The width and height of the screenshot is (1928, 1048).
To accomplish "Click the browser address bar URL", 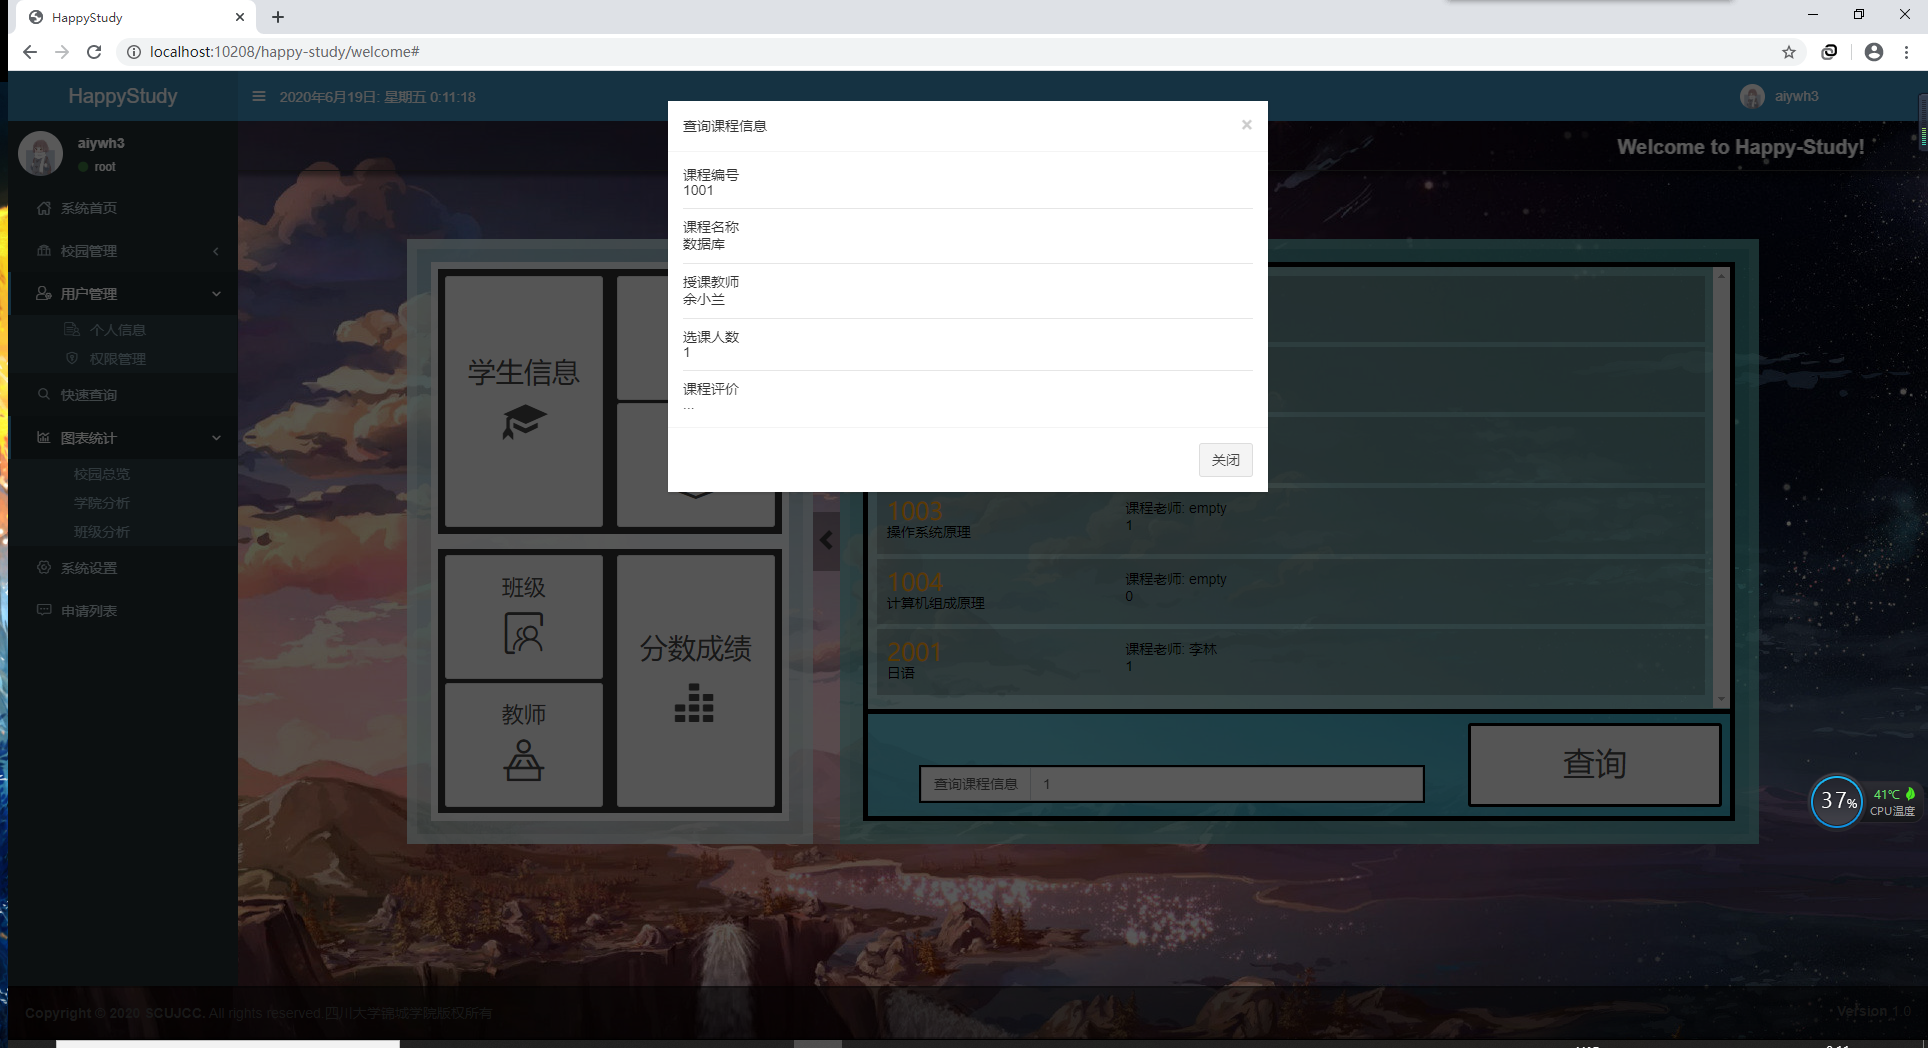I will [285, 52].
